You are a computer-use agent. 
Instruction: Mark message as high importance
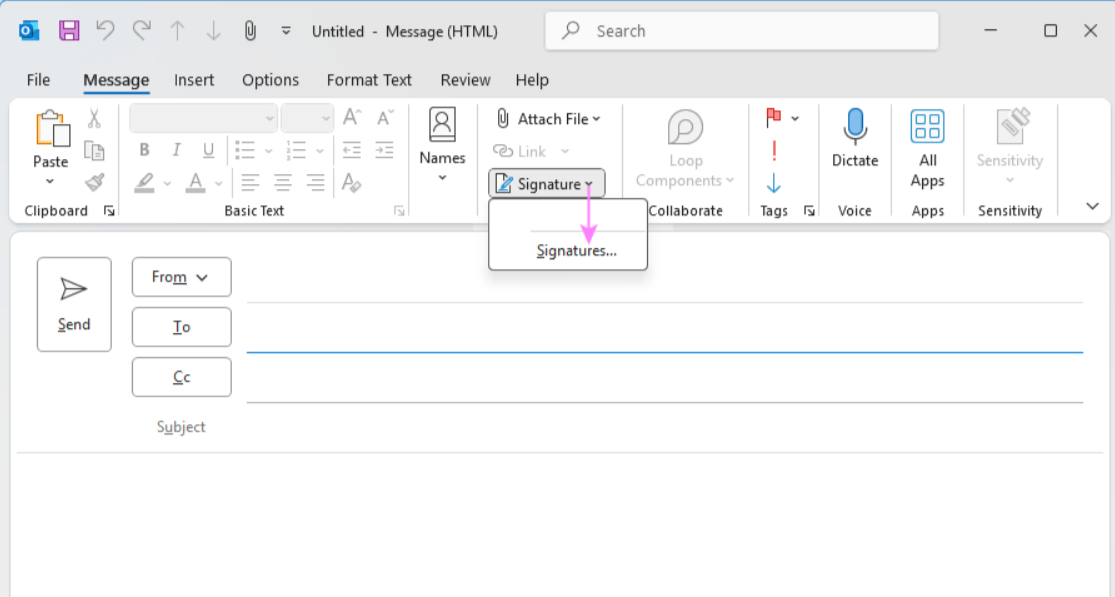point(773,152)
